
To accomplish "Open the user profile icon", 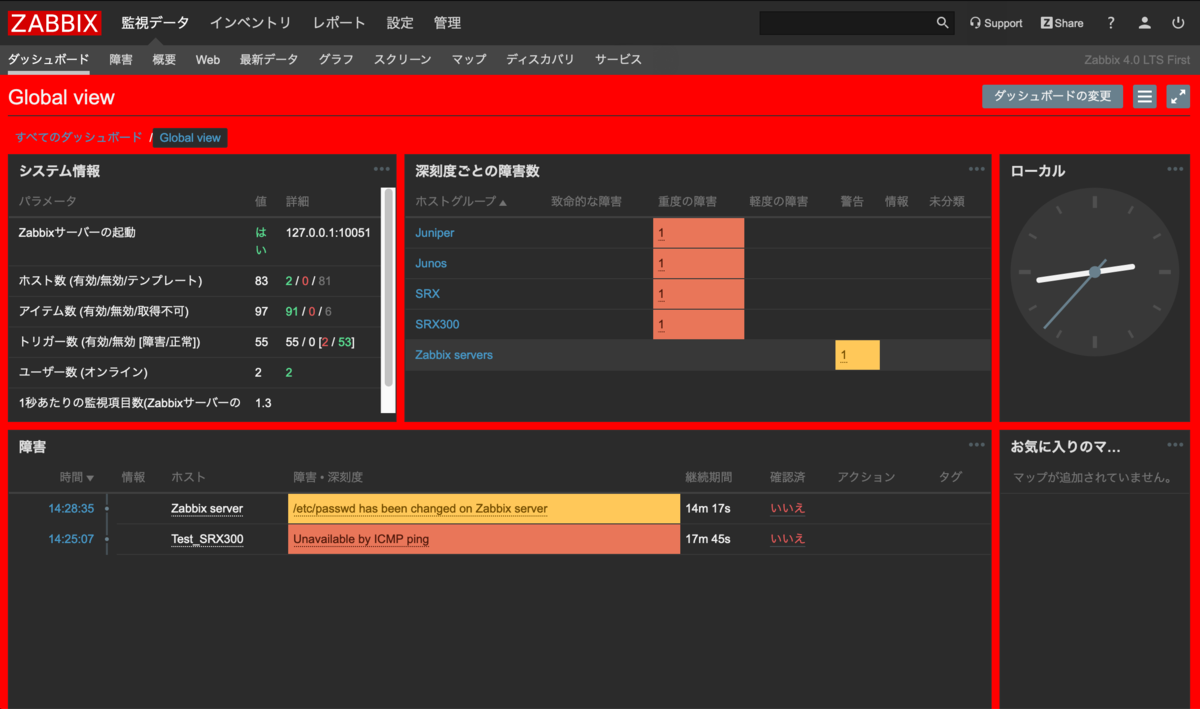I will [1144, 23].
